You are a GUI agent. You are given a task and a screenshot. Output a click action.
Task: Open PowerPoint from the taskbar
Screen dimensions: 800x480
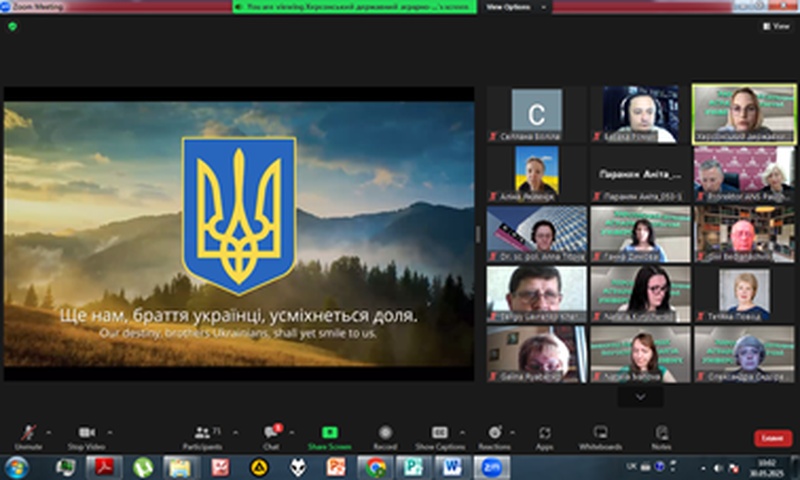(x=336, y=467)
